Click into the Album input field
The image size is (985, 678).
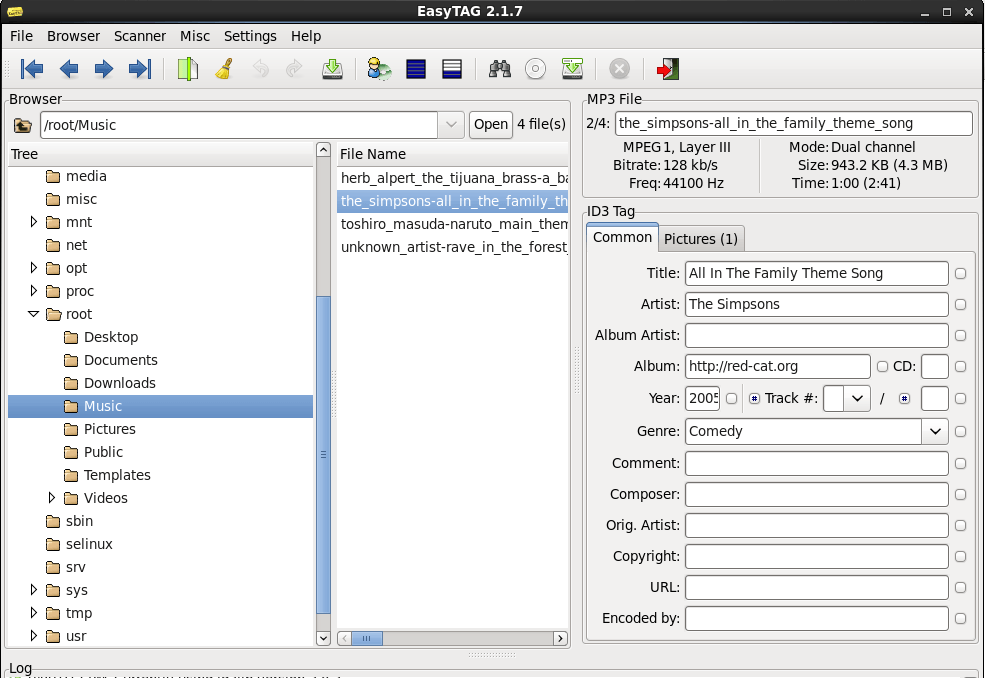point(778,366)
